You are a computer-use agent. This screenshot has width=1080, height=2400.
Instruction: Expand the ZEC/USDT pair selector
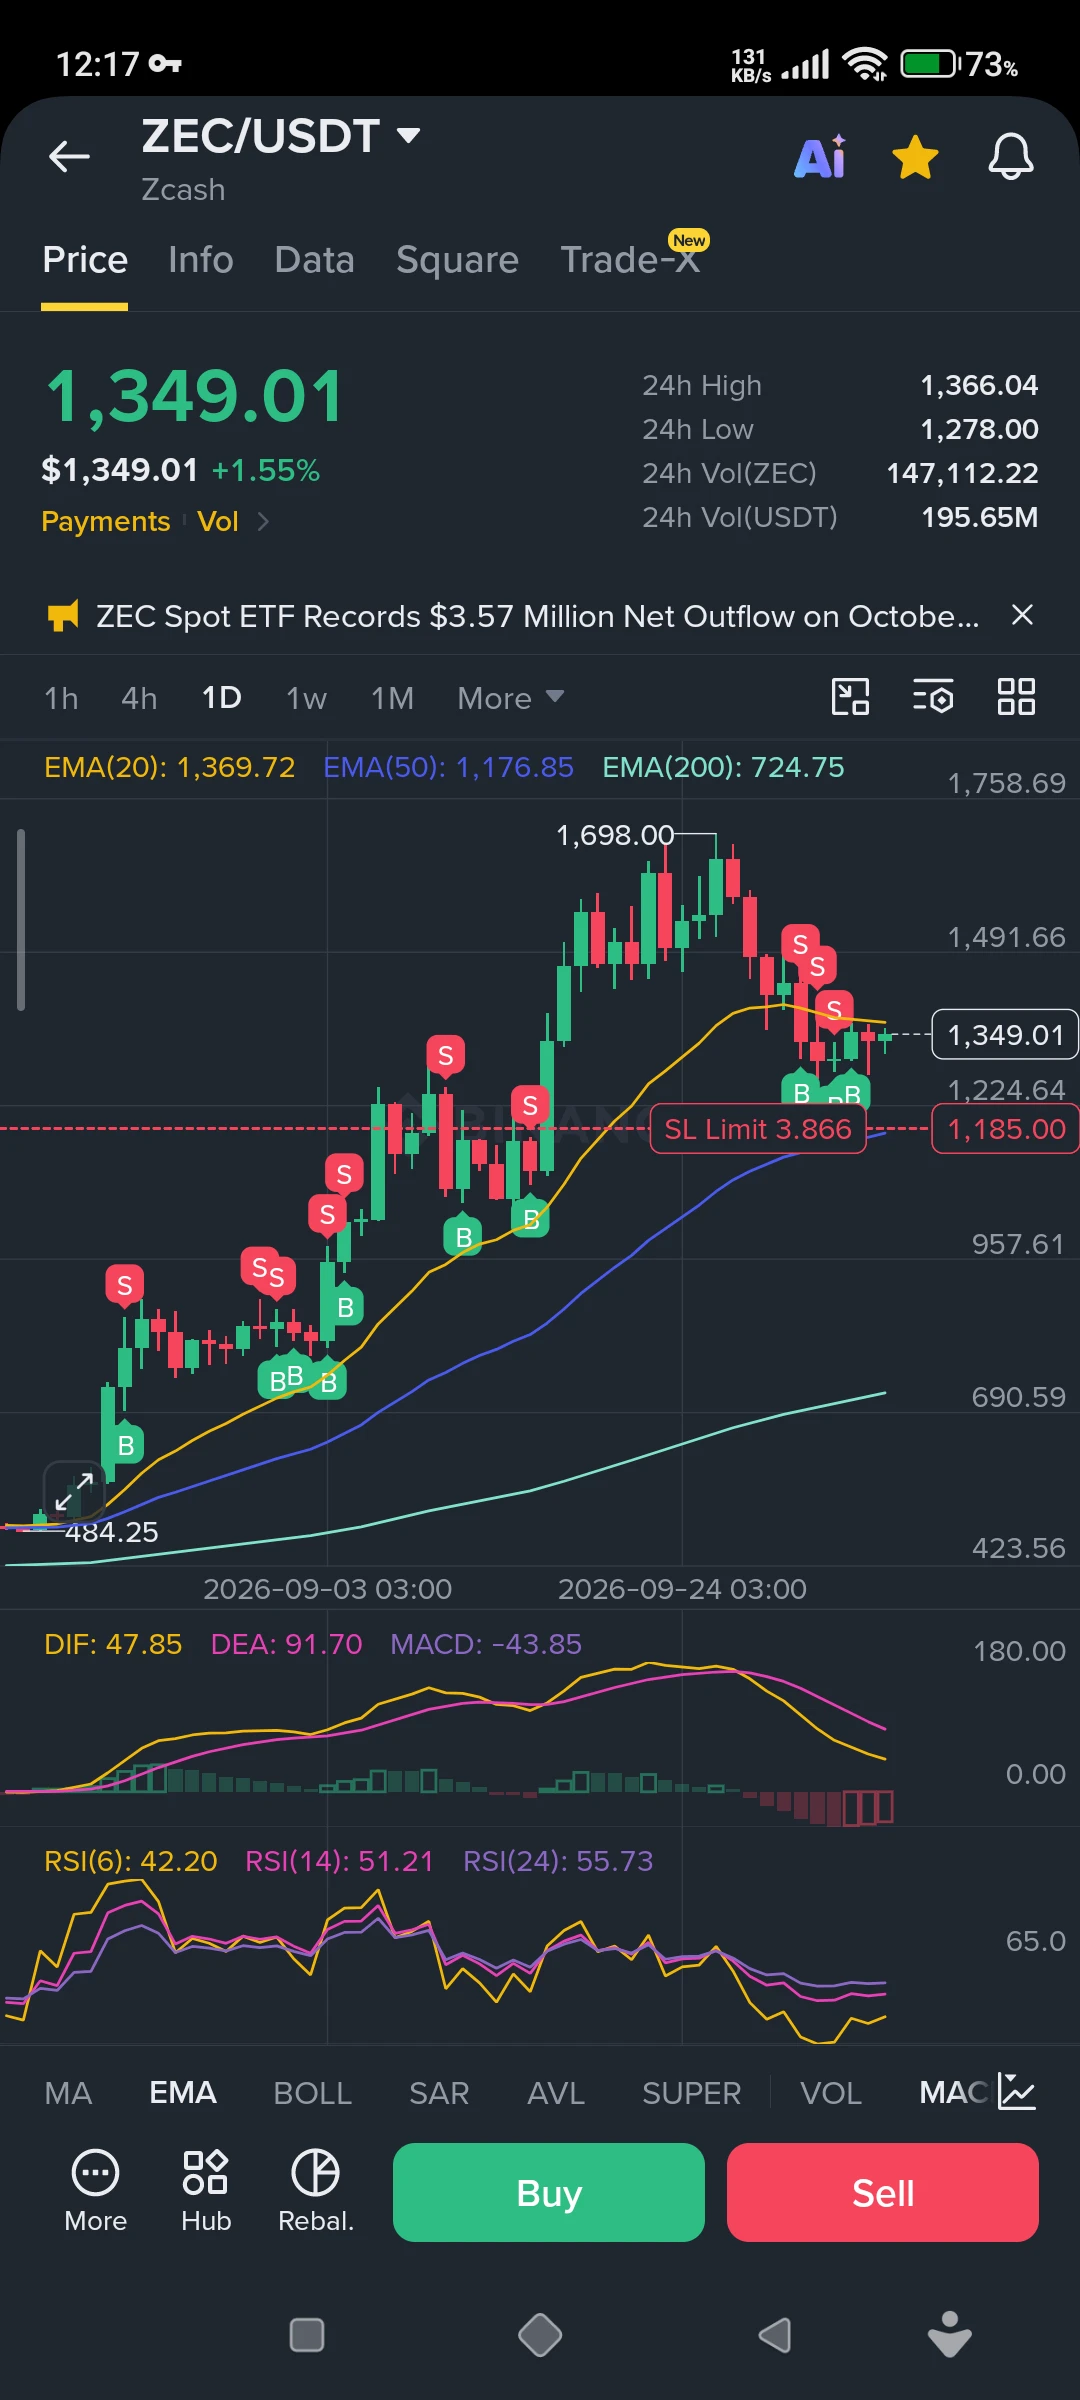click(408, 136)
